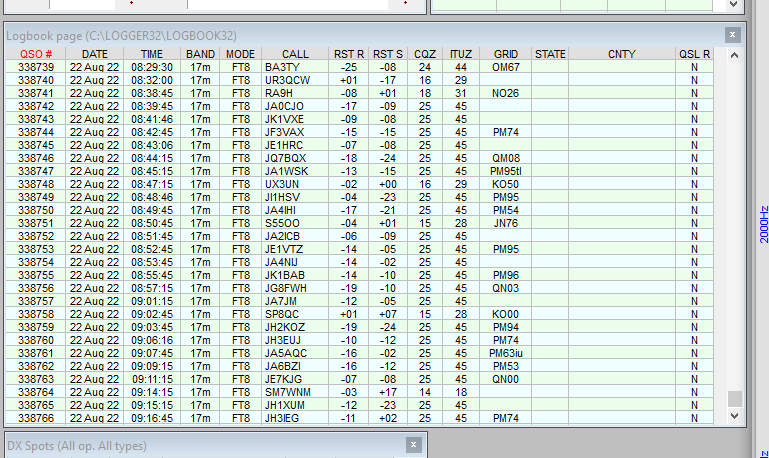Viewport: 769px width, 458px height.
Task: Click grid OM67 cell
Action: tap(506, 67)
